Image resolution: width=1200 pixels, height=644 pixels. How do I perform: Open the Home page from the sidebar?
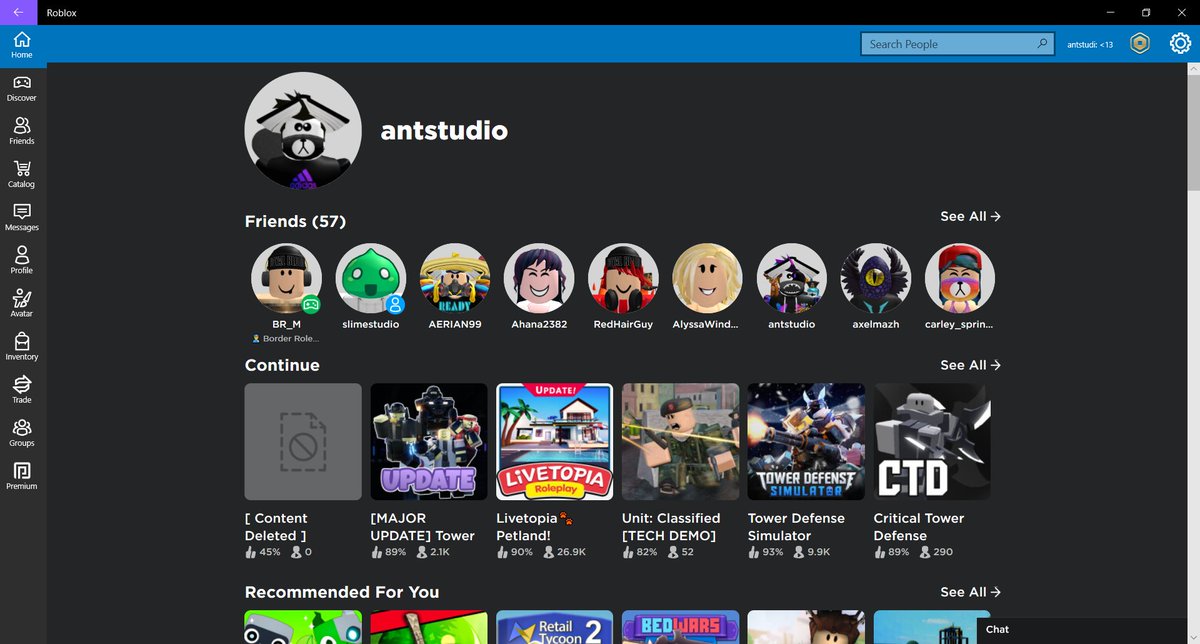pos(21,42)
